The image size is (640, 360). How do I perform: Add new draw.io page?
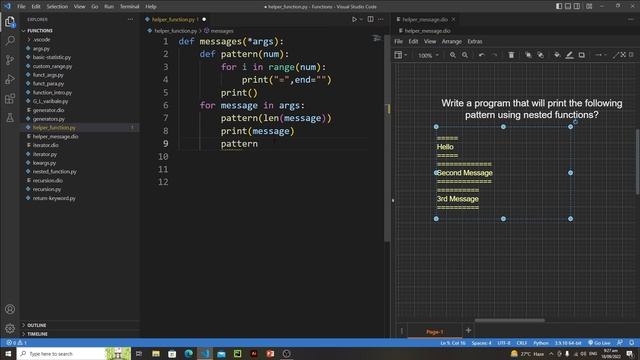coord(468,330)
